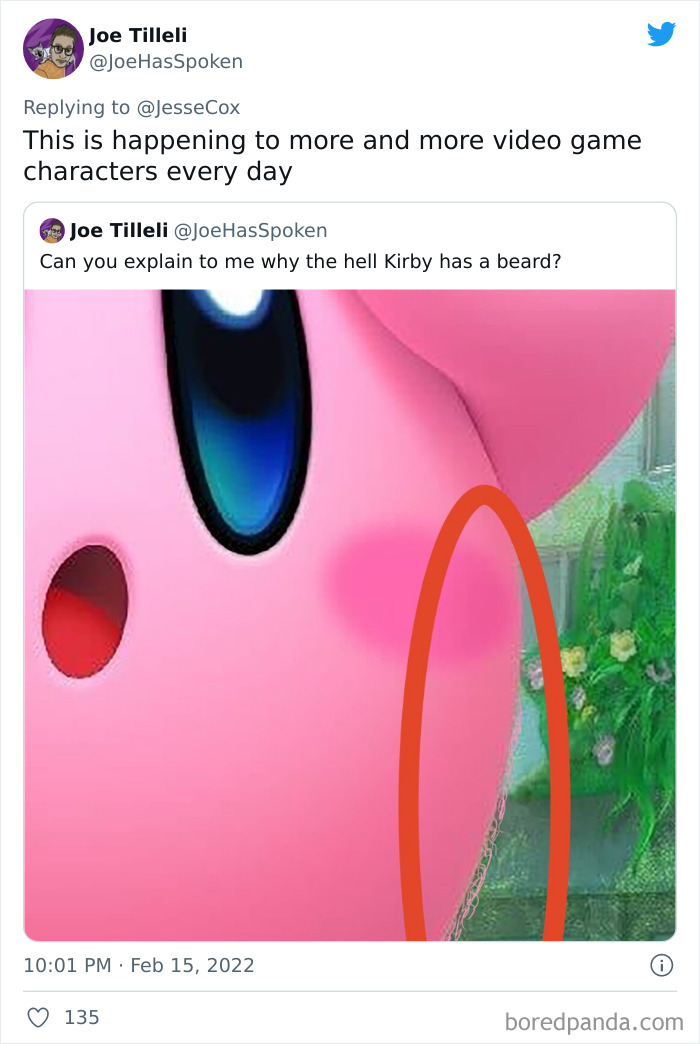Open the @JesseCox mention link
700x1044 pixels.
[189, 106]
